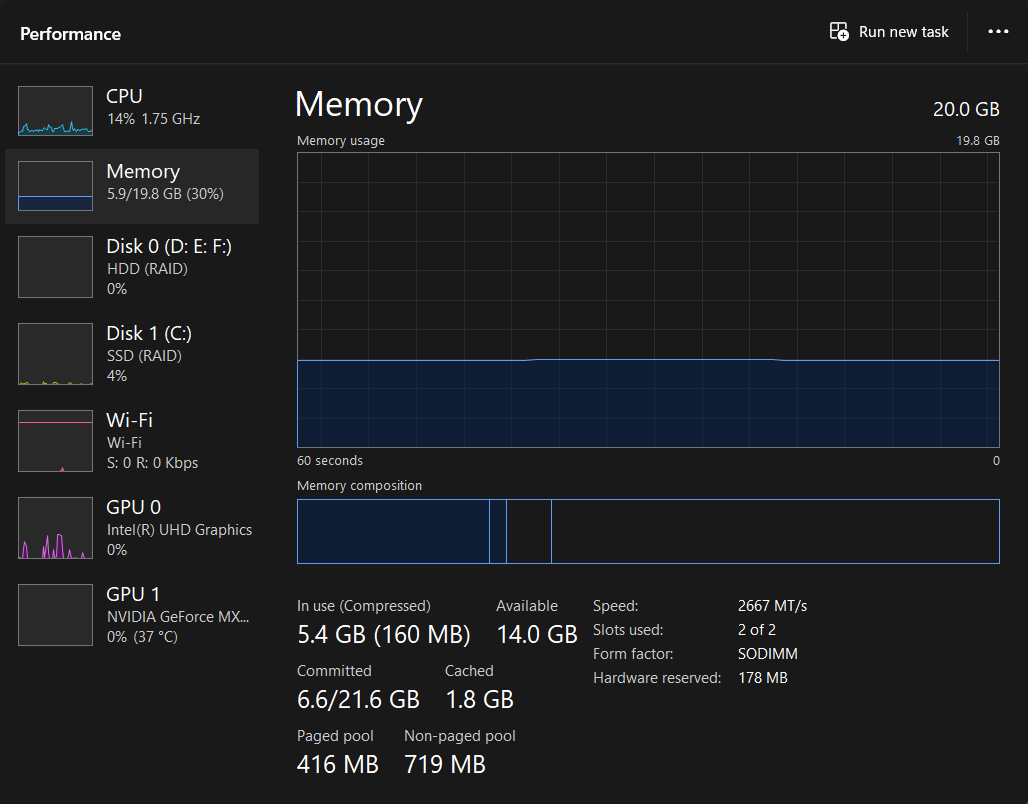This screenshot has height=804, width=1028.
Task: Click the Disk 0 graph thumbnail
Action: (x=55, y=267)
